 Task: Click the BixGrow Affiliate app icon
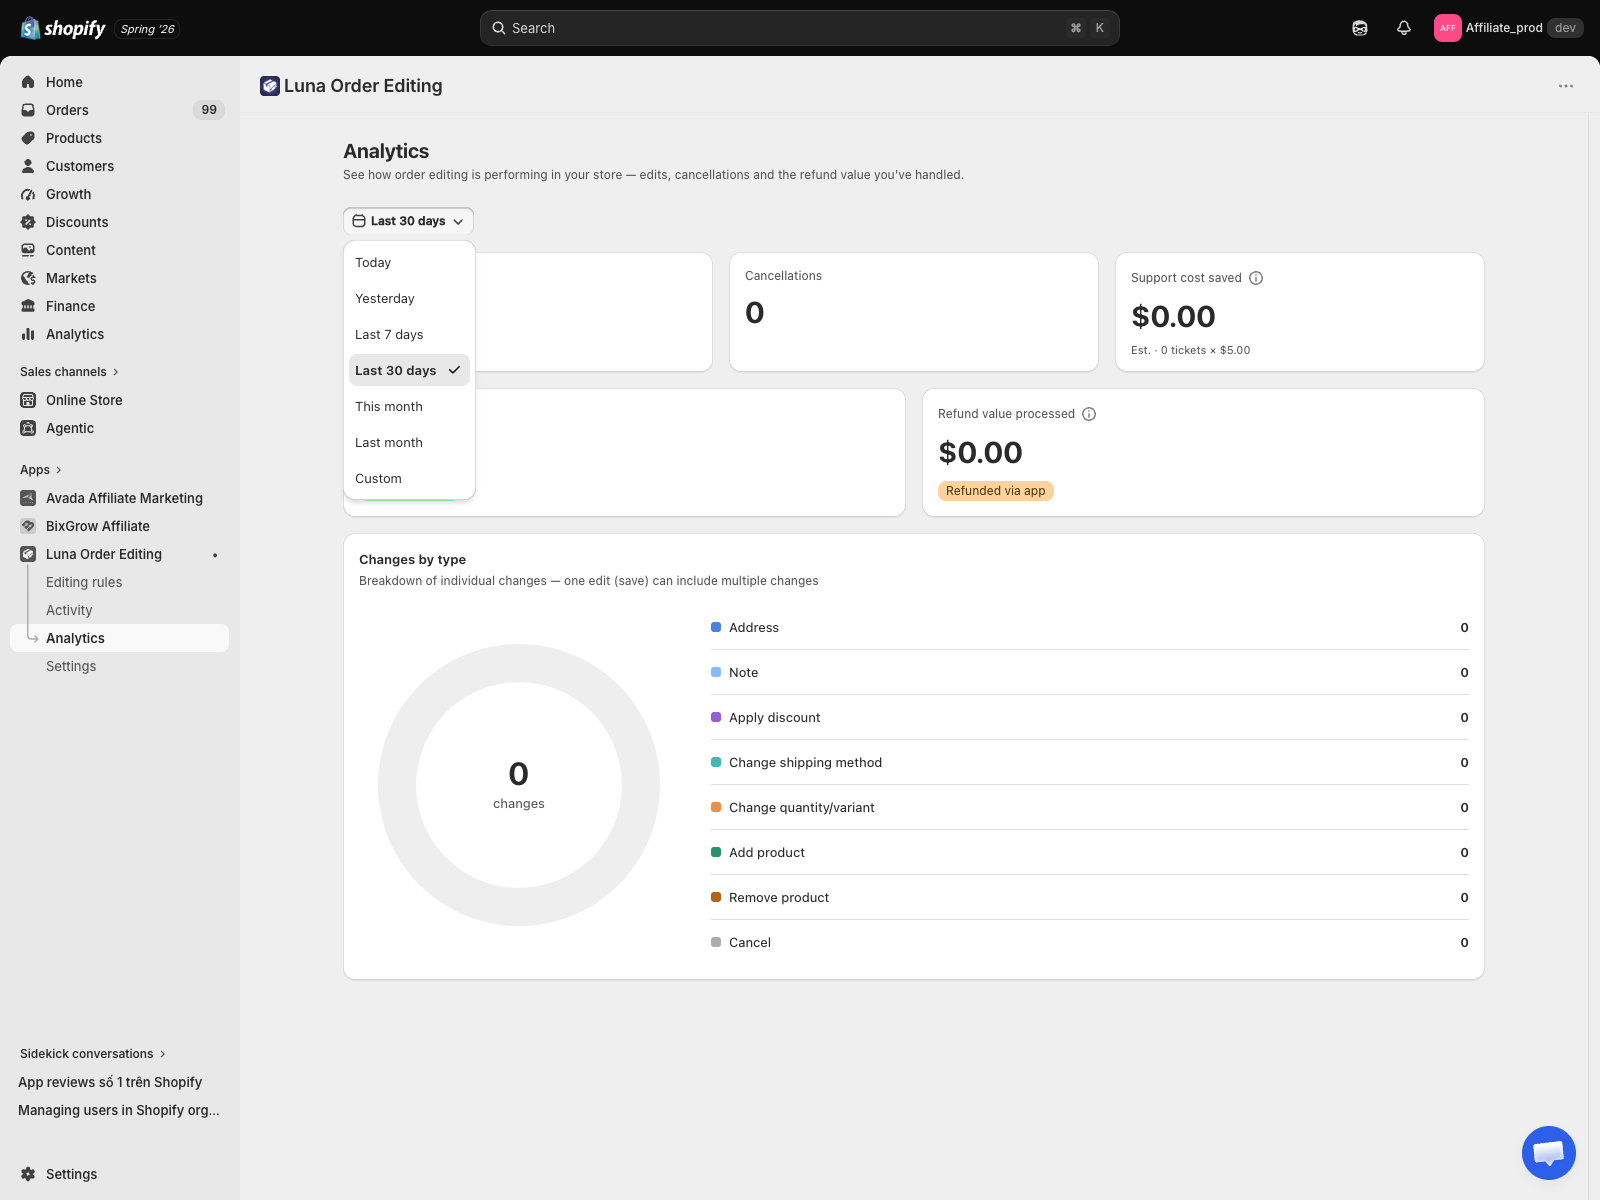(28, 526)
